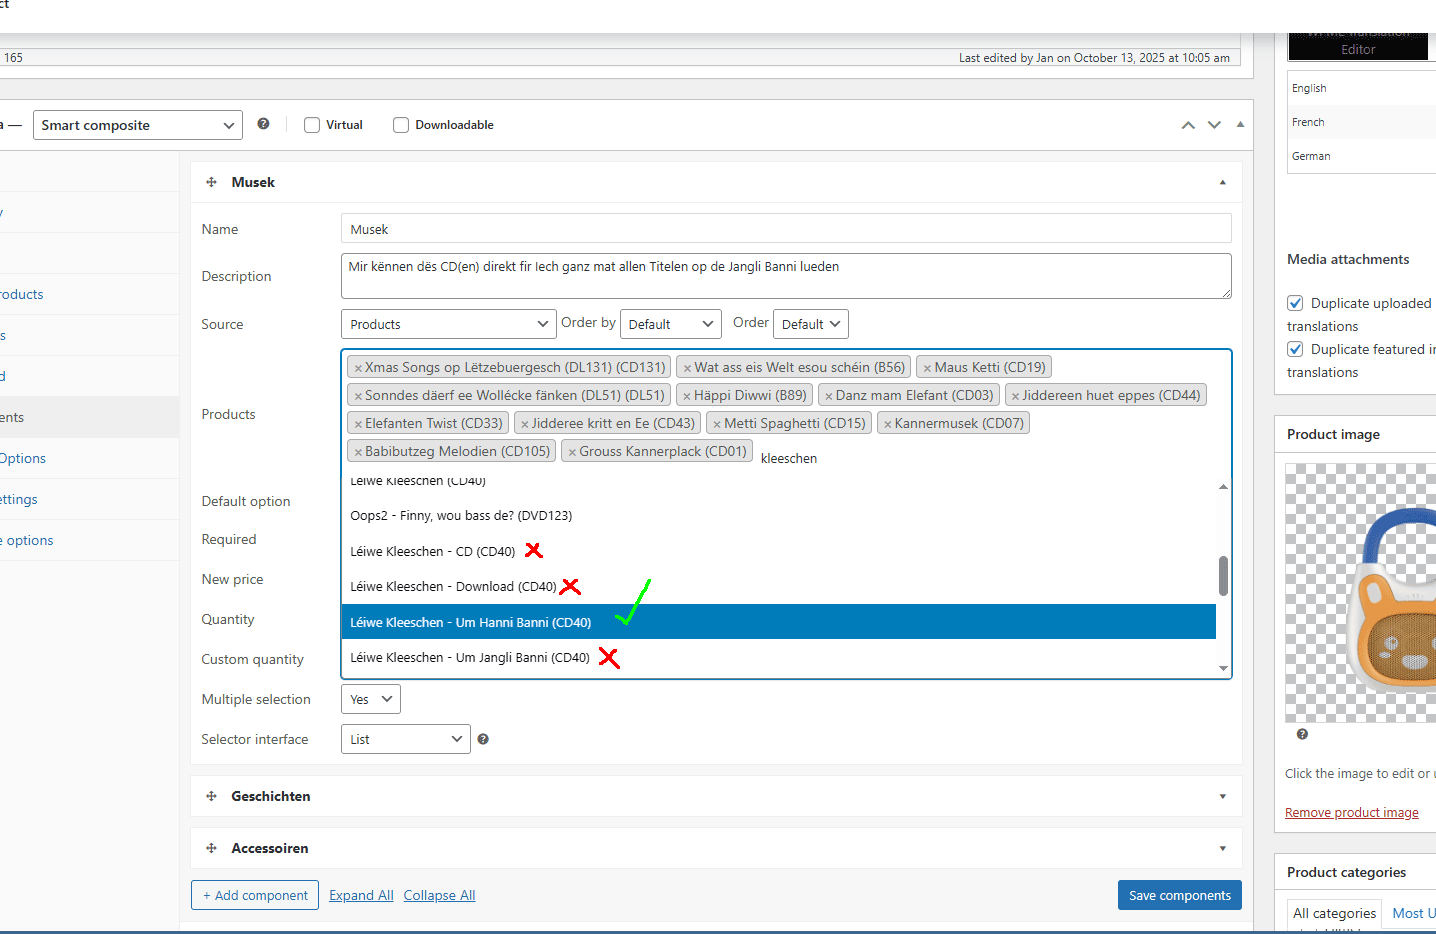This screenshot has width=1436, height=934.
Task: Expand the Geschichten component
Action: 1222,796
